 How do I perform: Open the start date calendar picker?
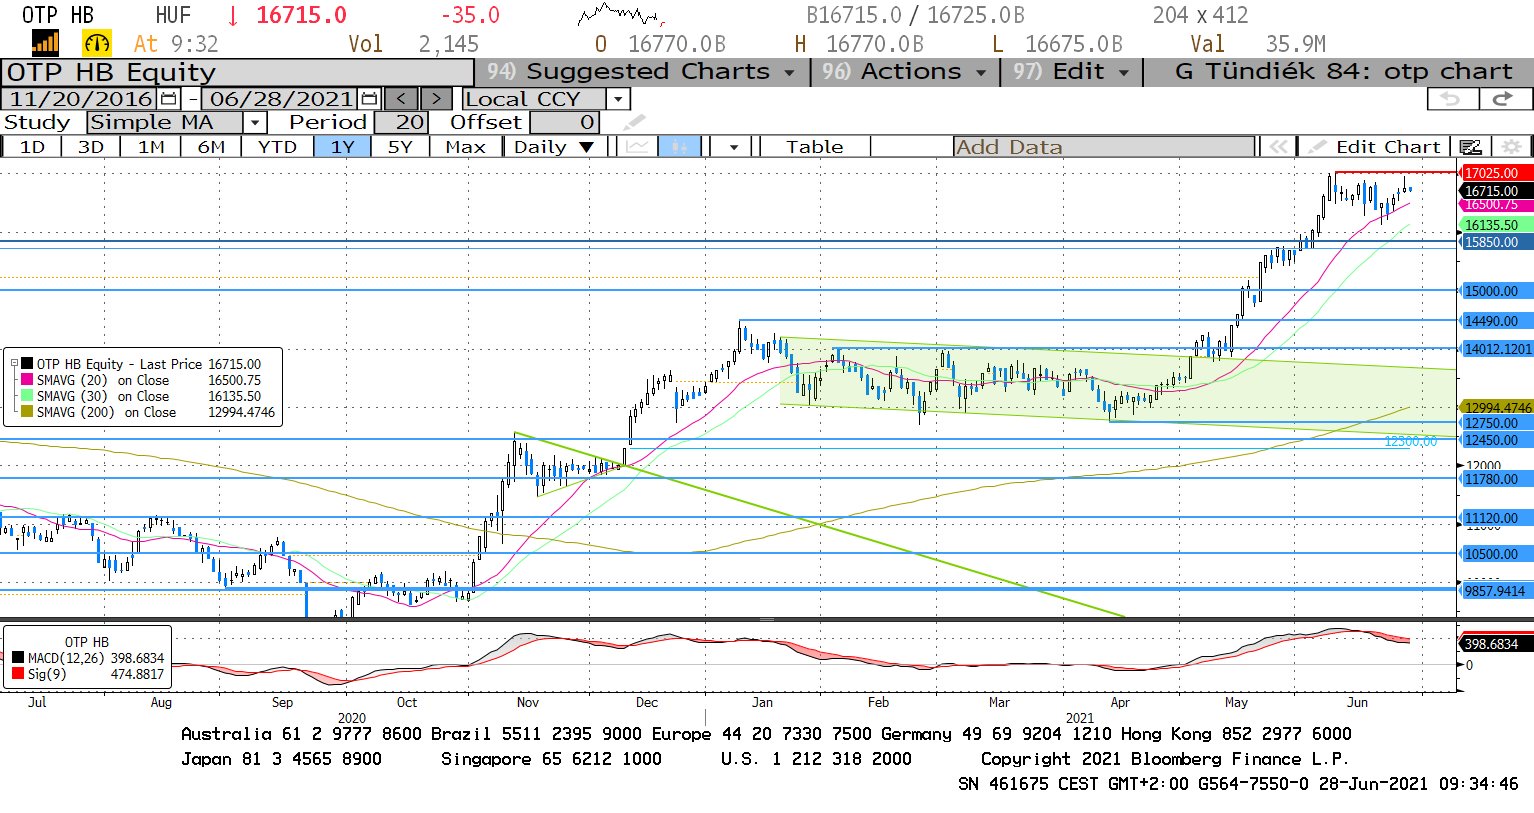coord(168,99)
